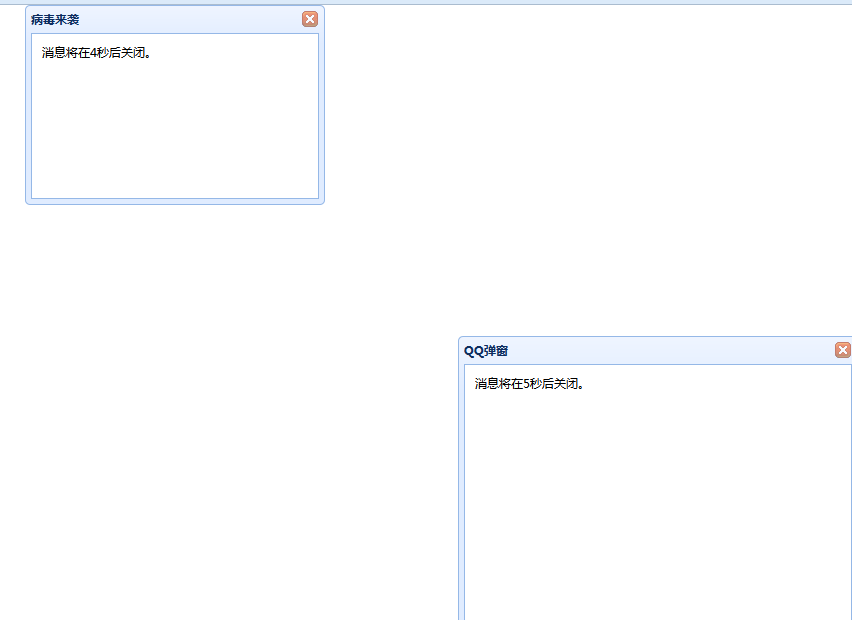This screenshot has height=620, width=852.
Task: Close the QQ弹窗 popup window
Action: 843,350
